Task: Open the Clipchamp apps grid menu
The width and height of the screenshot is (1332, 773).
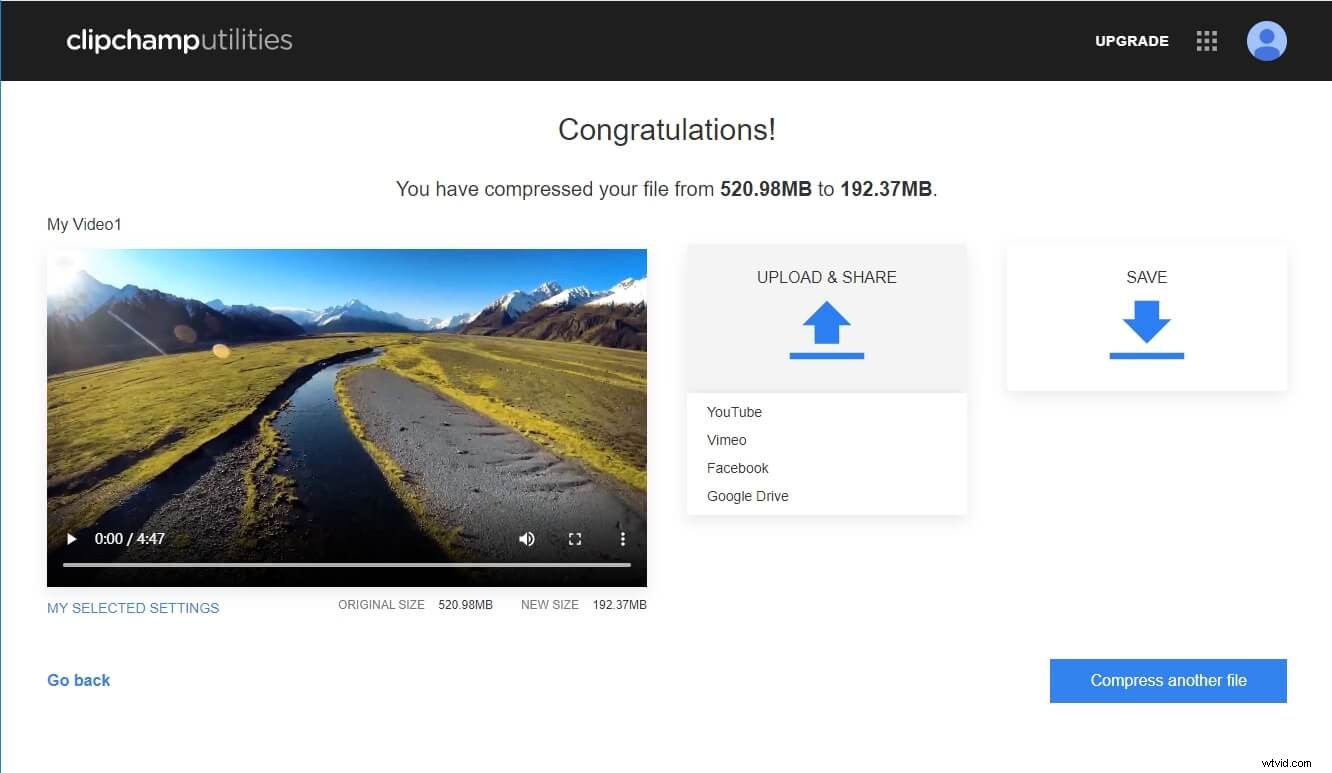Action: point(1206,41)
